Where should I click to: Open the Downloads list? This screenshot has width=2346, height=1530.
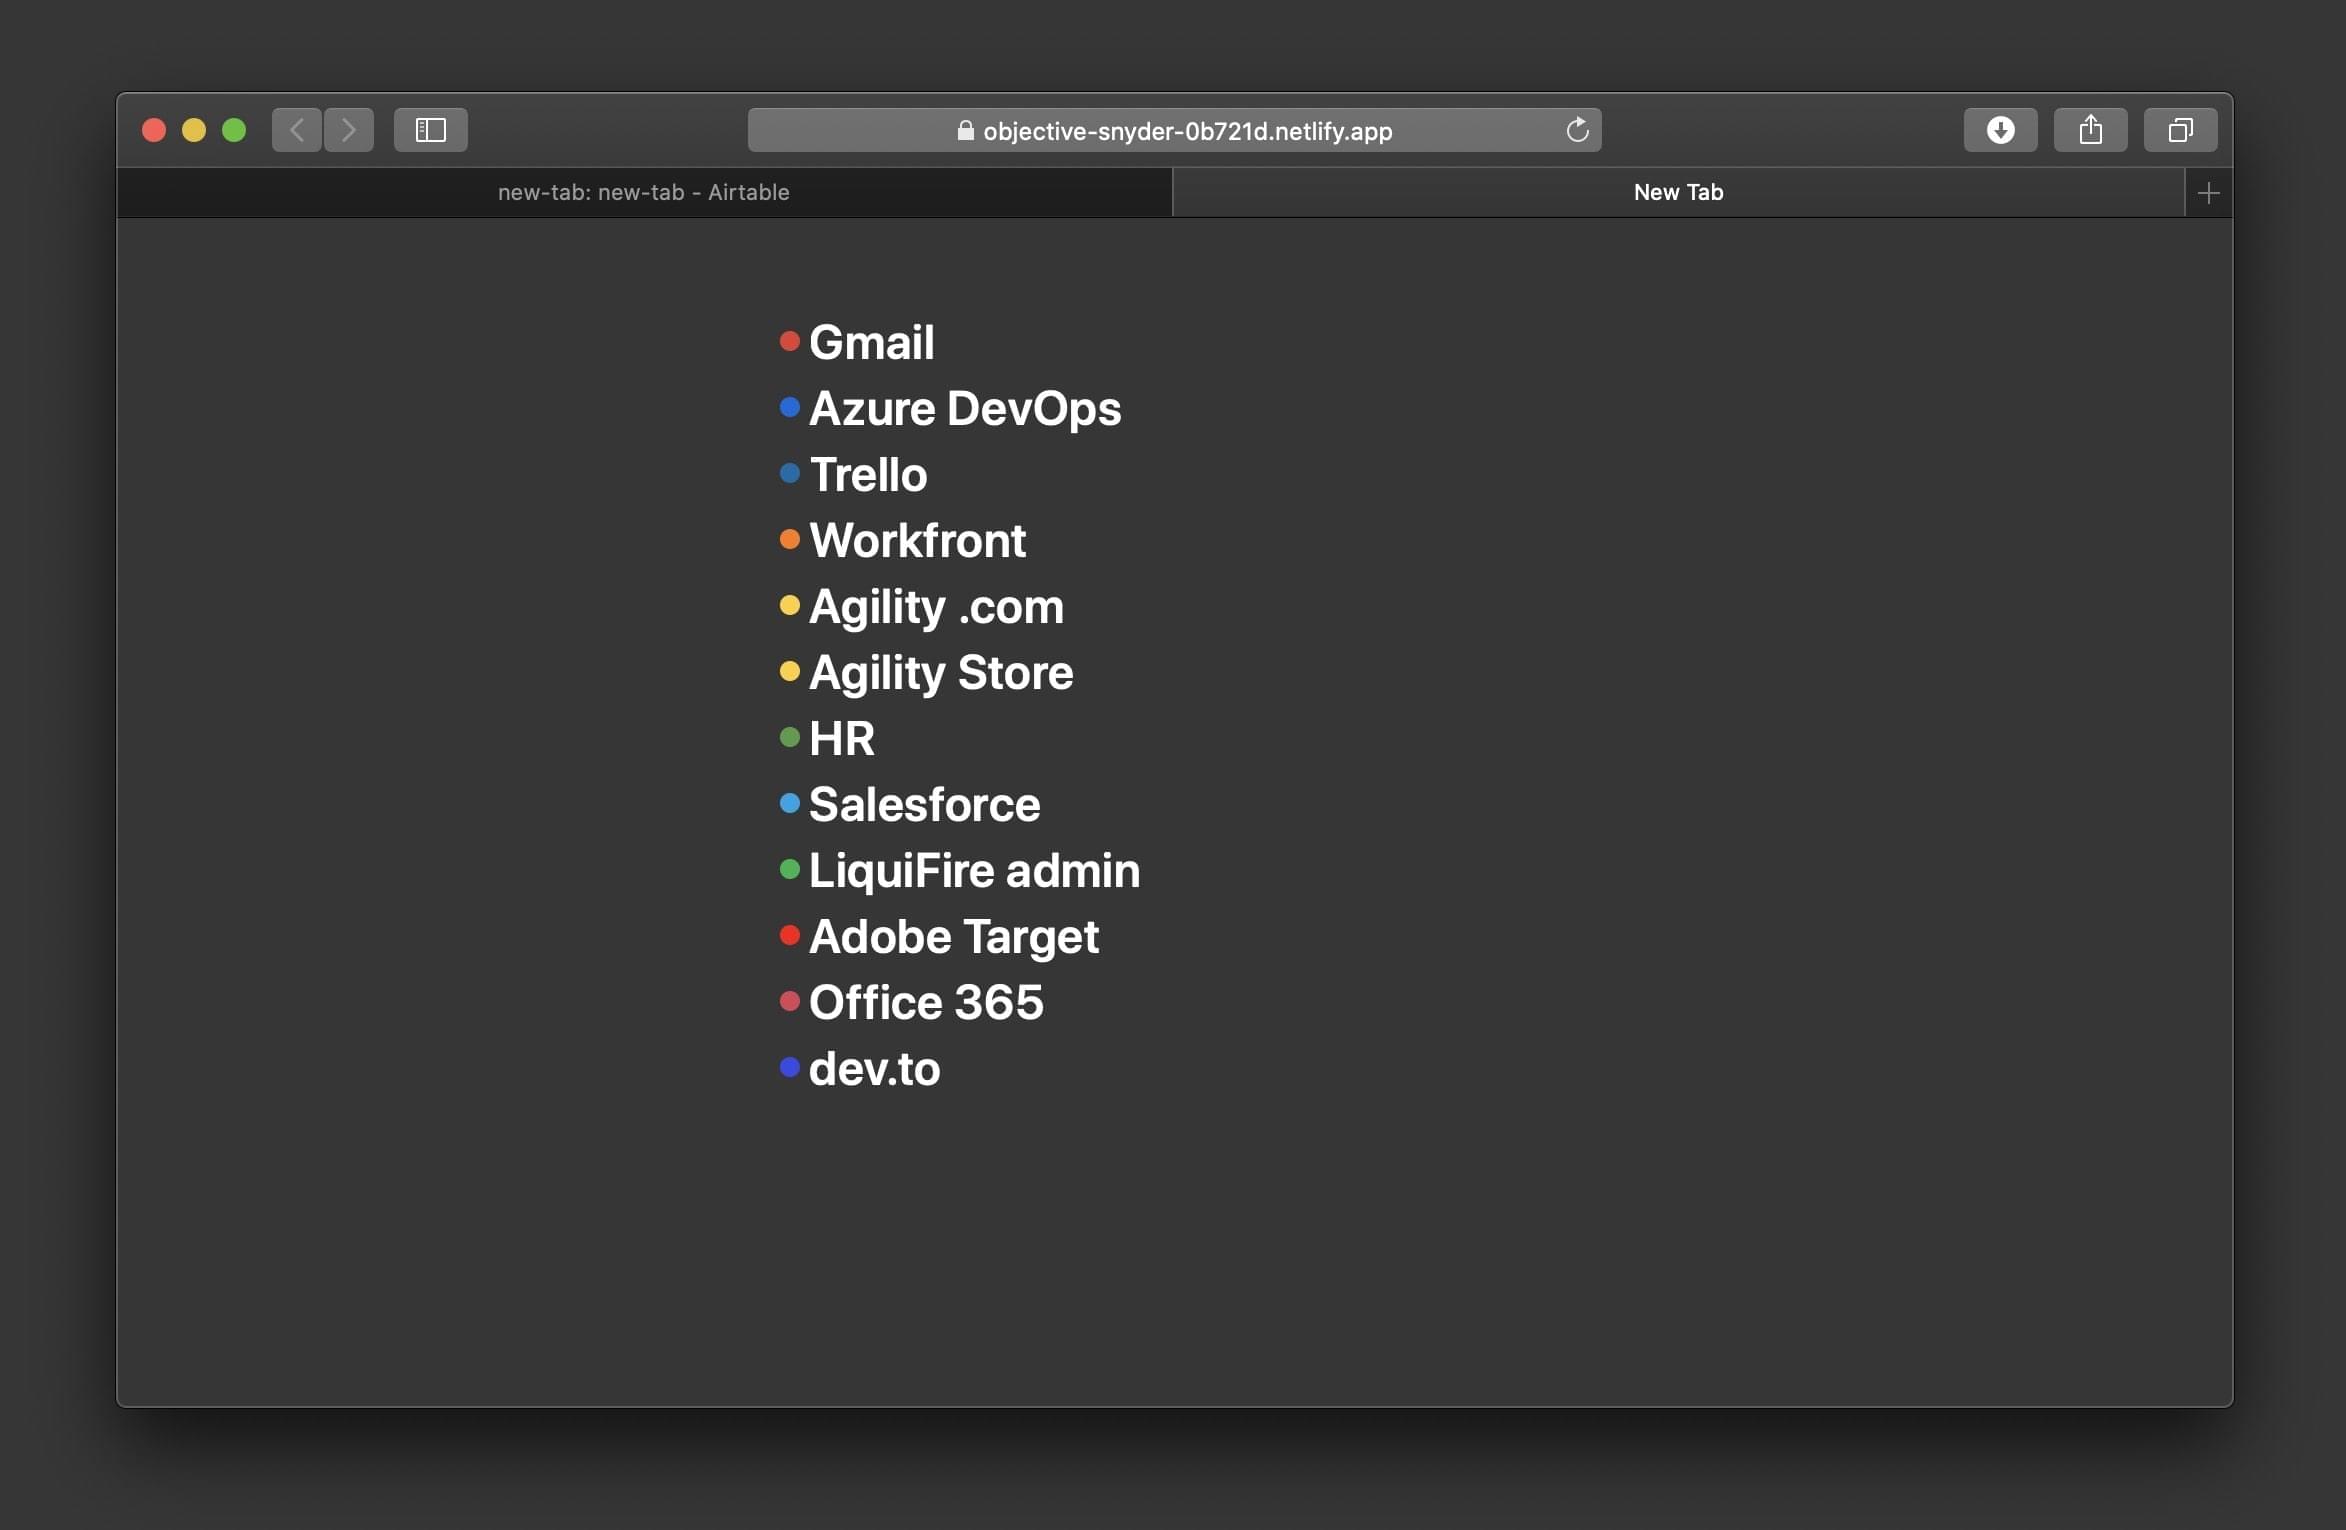2000,129
